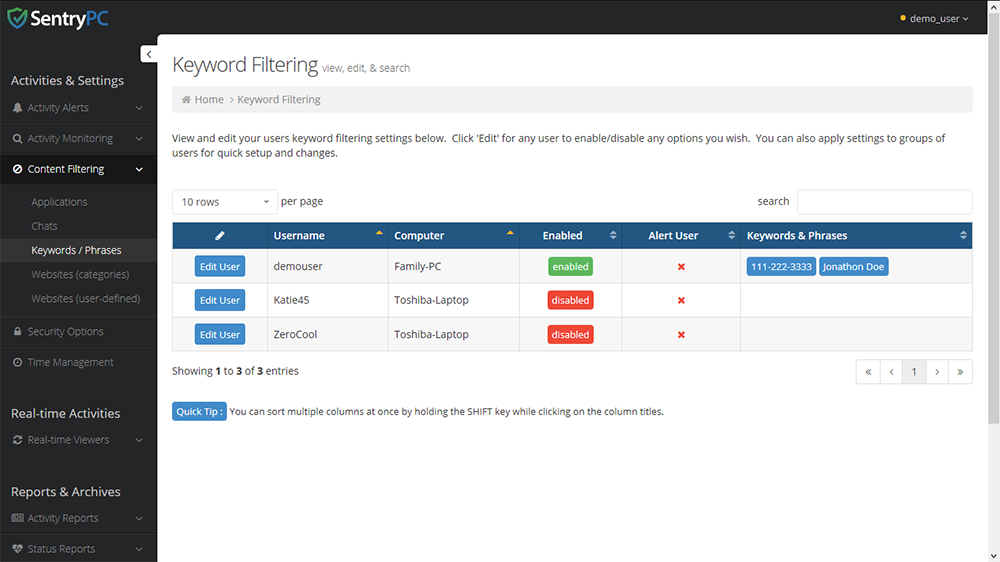Open Websites (user-defined) in sidebar
The height and width of the screenshot is (562, 1000).
(85, 299)
